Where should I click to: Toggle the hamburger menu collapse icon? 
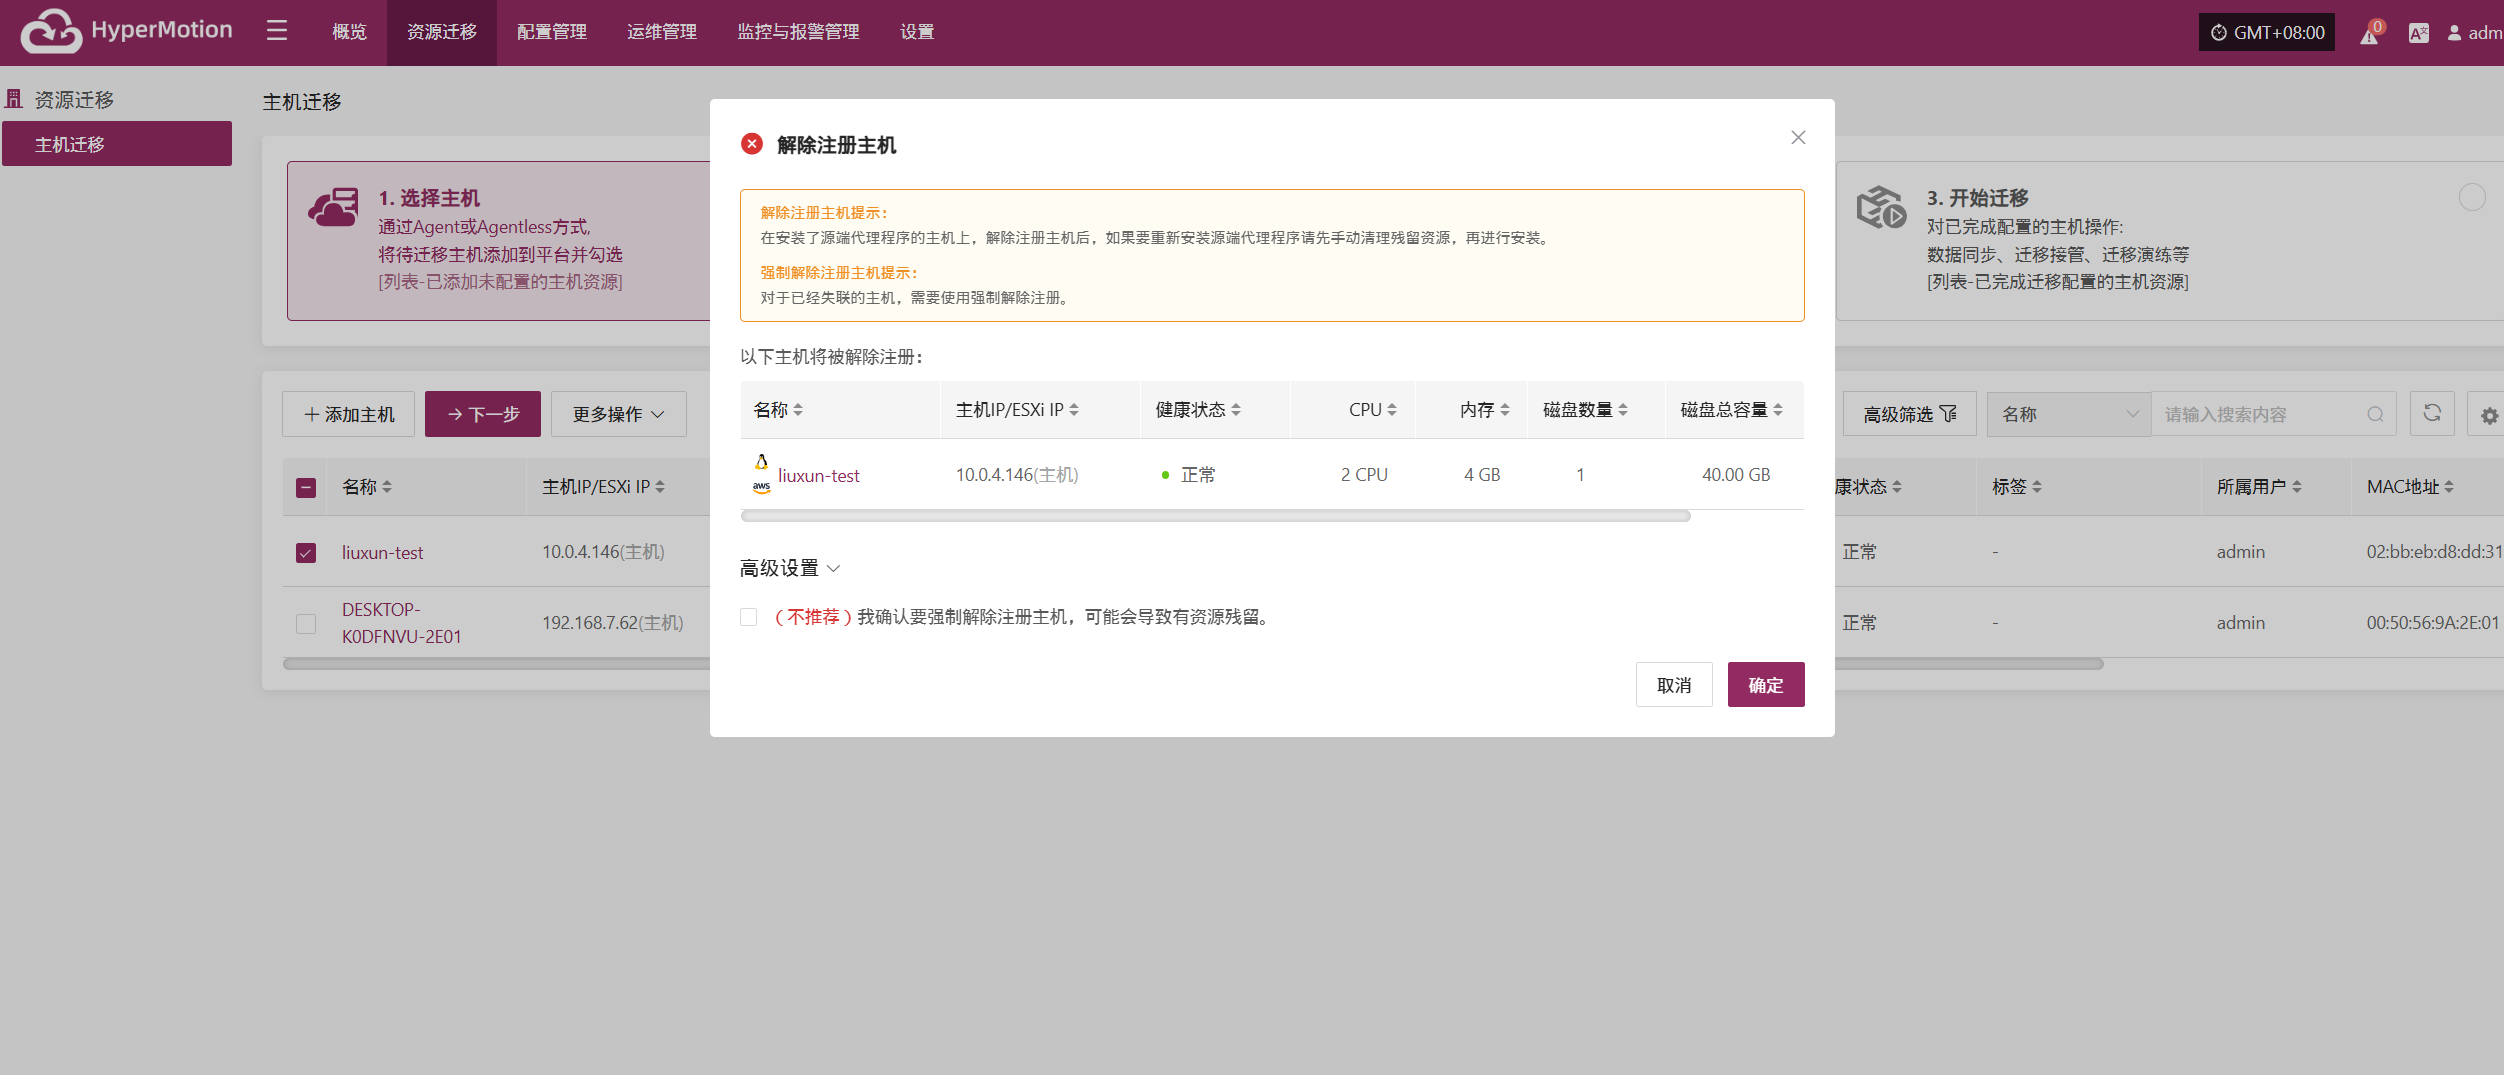coord(277,31)
